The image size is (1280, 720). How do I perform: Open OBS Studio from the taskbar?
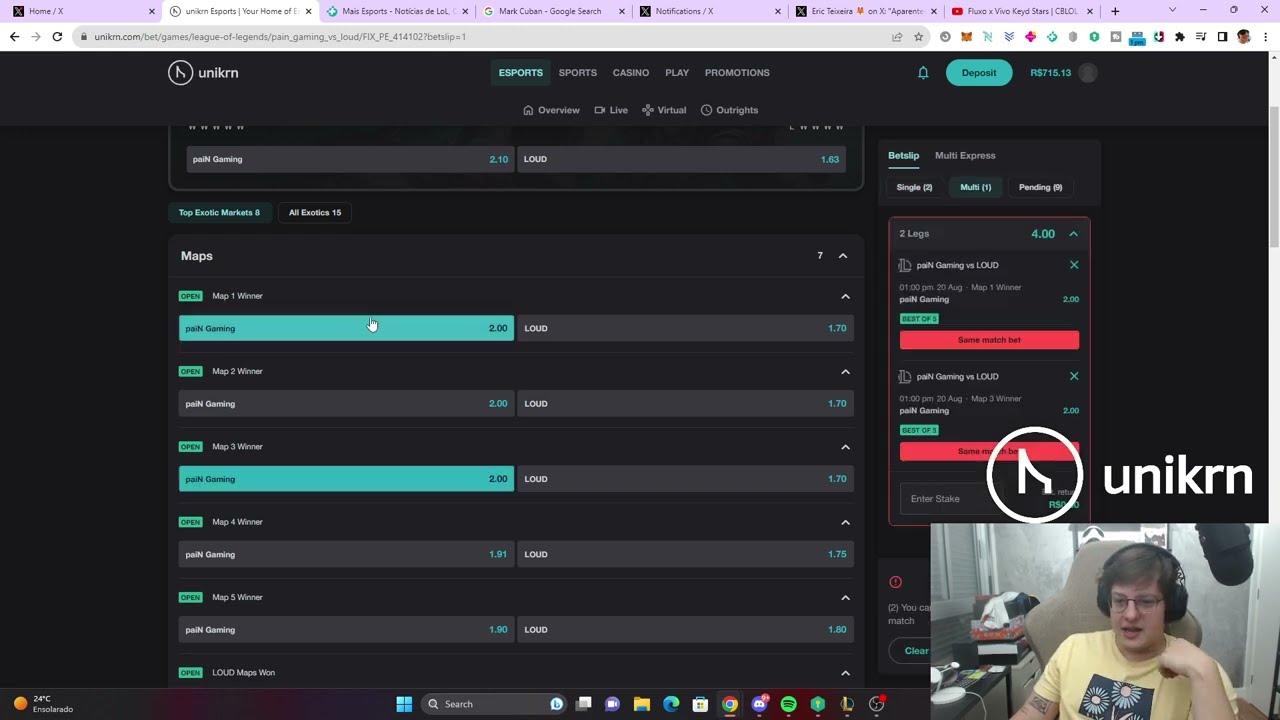[x=876, y=704]
